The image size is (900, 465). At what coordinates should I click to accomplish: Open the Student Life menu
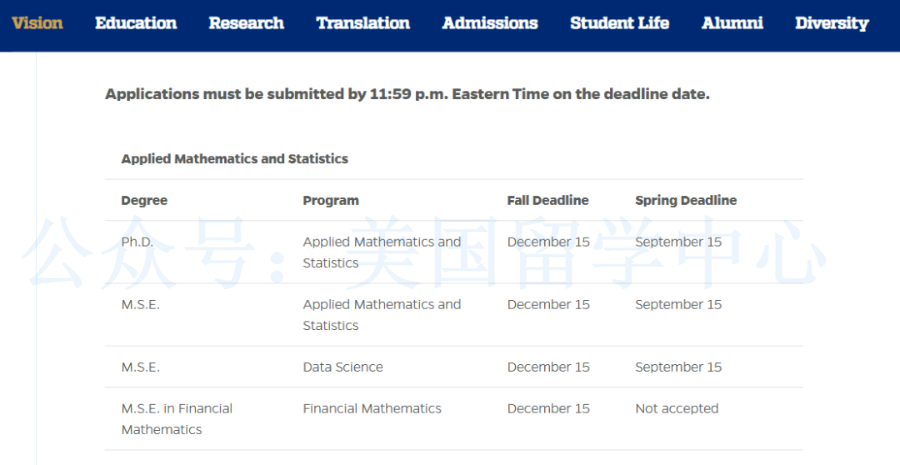click(620, 23)
